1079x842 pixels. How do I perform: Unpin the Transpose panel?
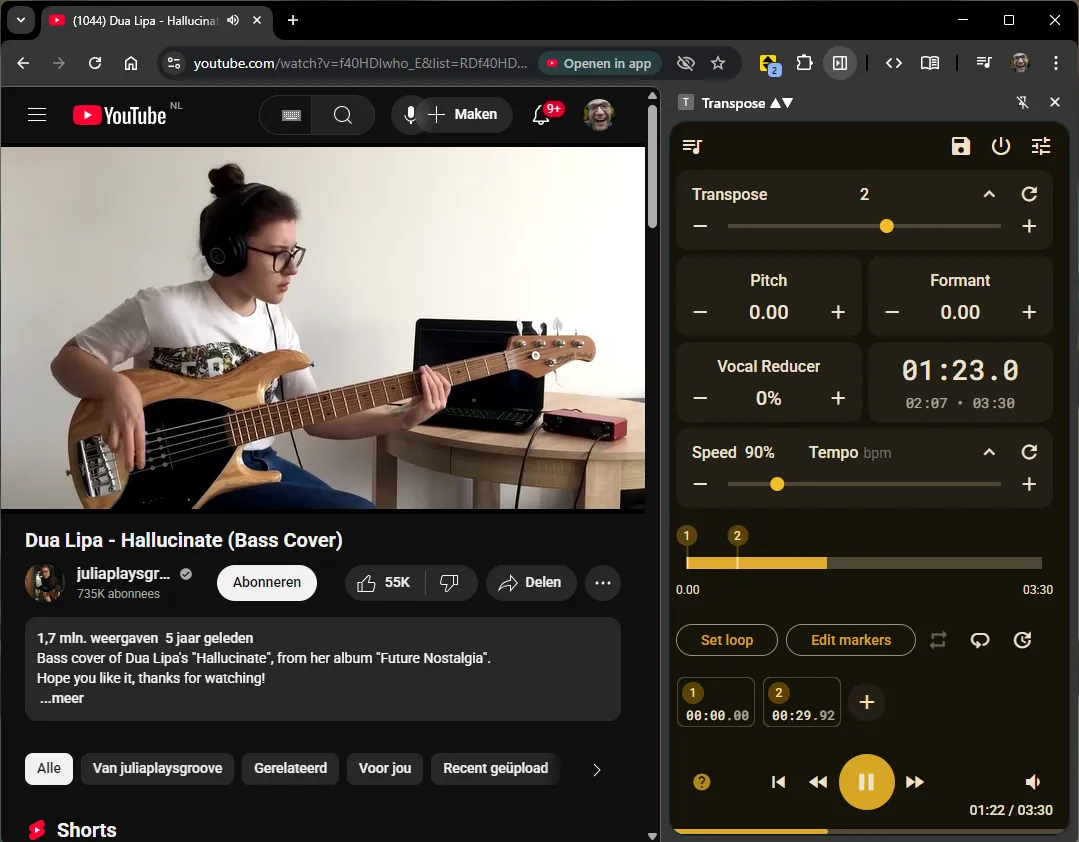1022,102
